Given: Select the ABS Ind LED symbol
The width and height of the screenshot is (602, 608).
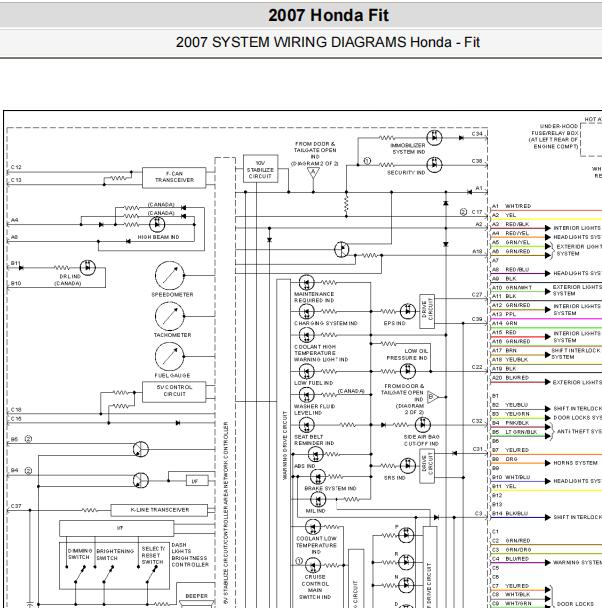Looking at the screenshot, I should click(316, 454).
